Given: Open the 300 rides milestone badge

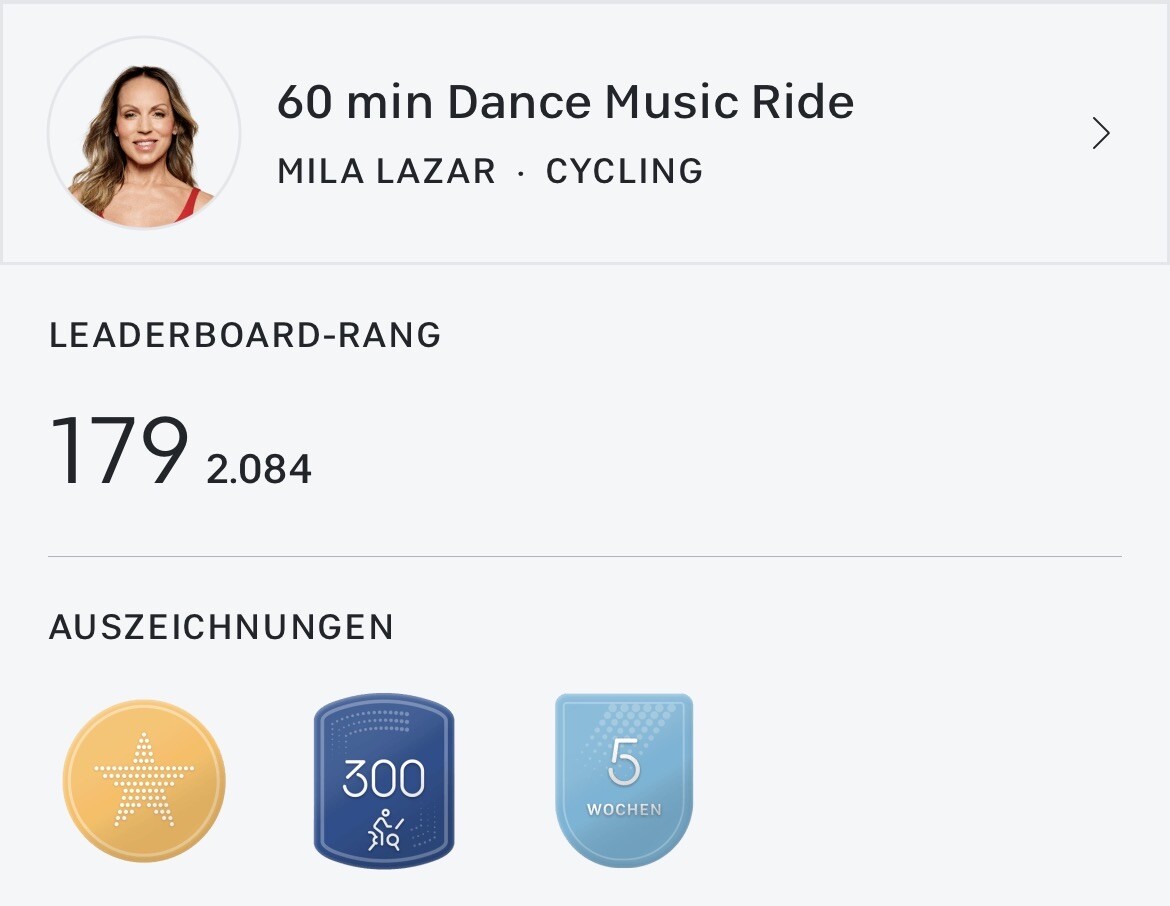Looking at the screenshot, I should 384,780.
